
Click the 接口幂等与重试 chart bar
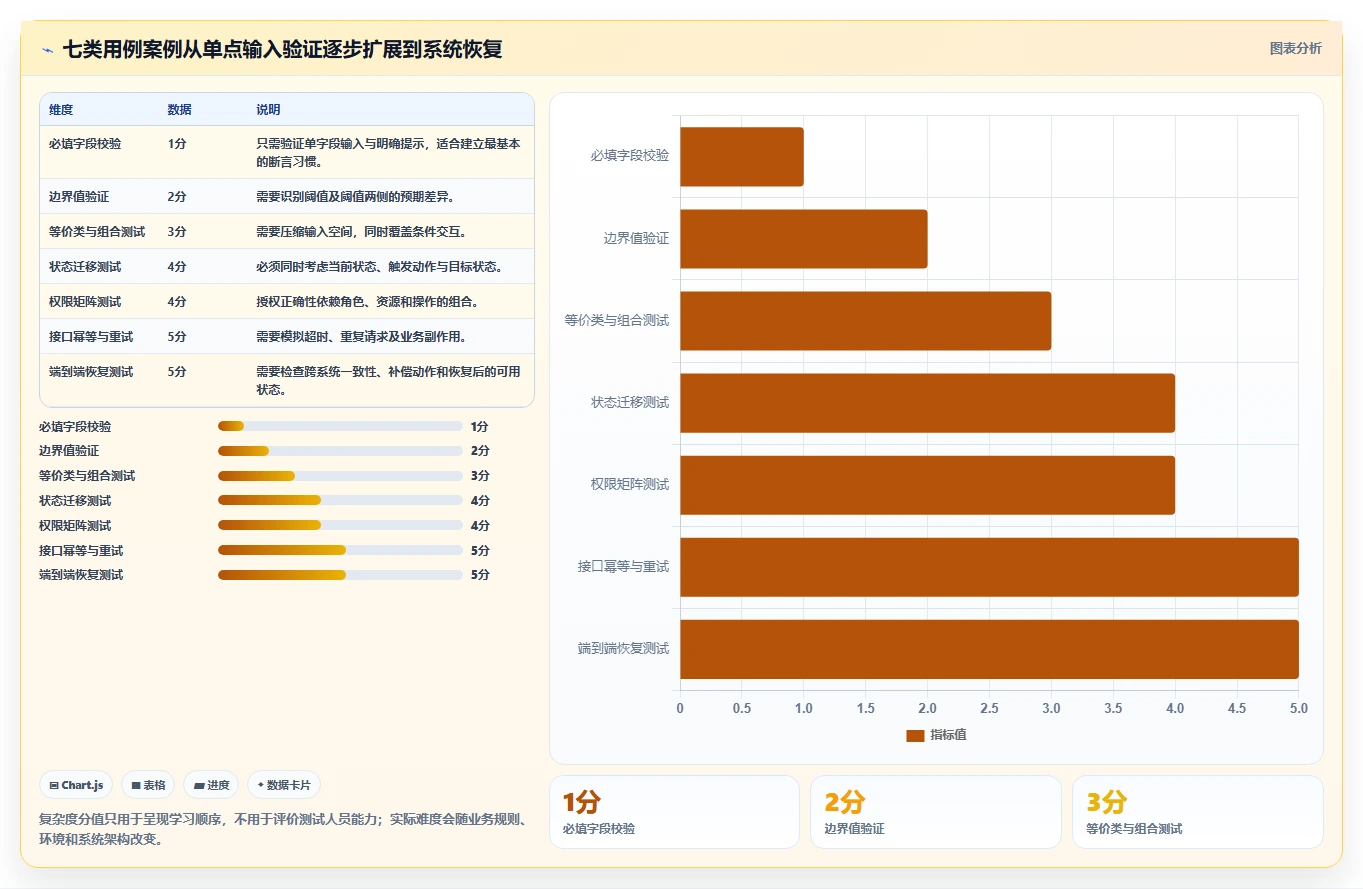coord(989,567)
